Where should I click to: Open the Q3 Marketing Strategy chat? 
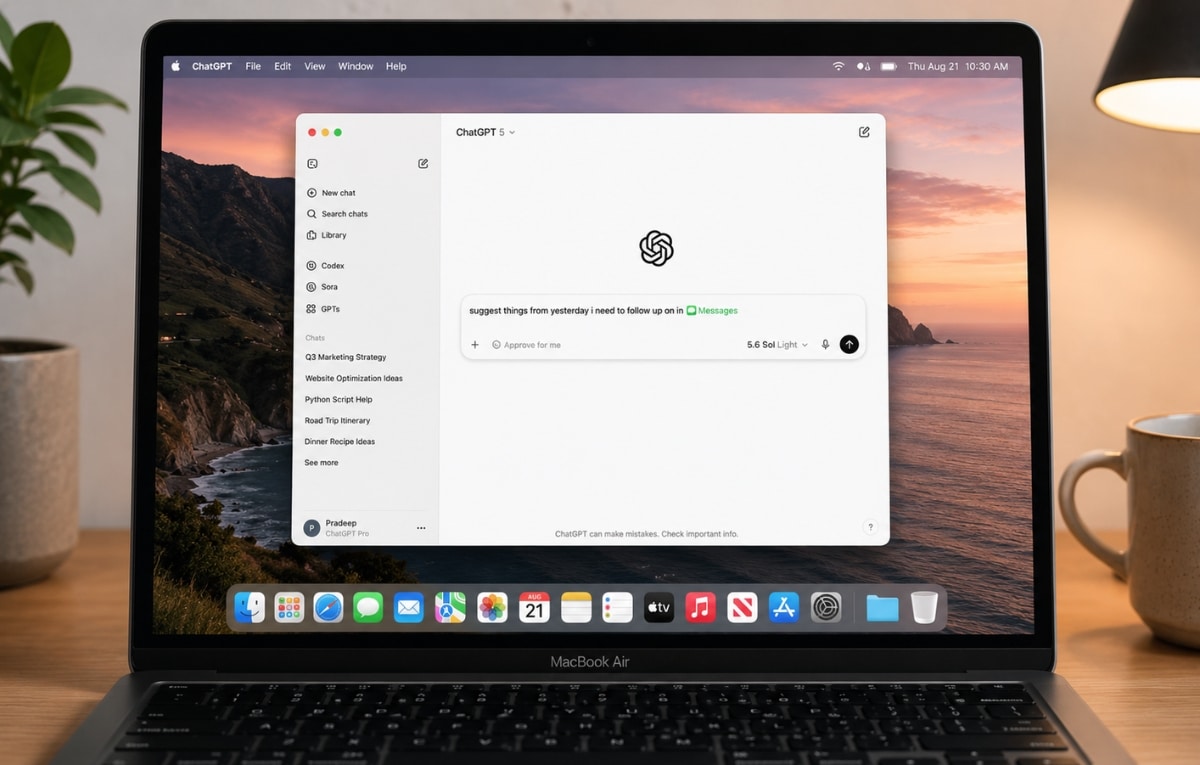pos(346,357)
